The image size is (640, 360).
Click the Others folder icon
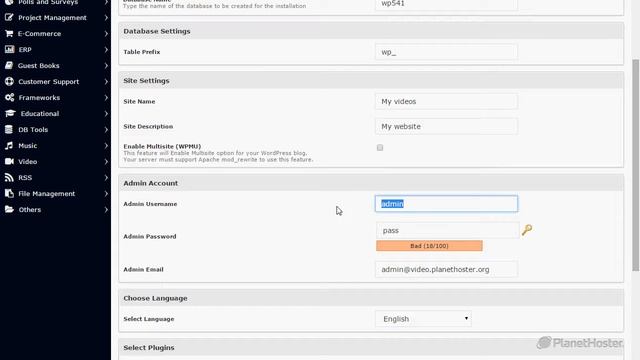pyautogui.click(x=9, y=209)
